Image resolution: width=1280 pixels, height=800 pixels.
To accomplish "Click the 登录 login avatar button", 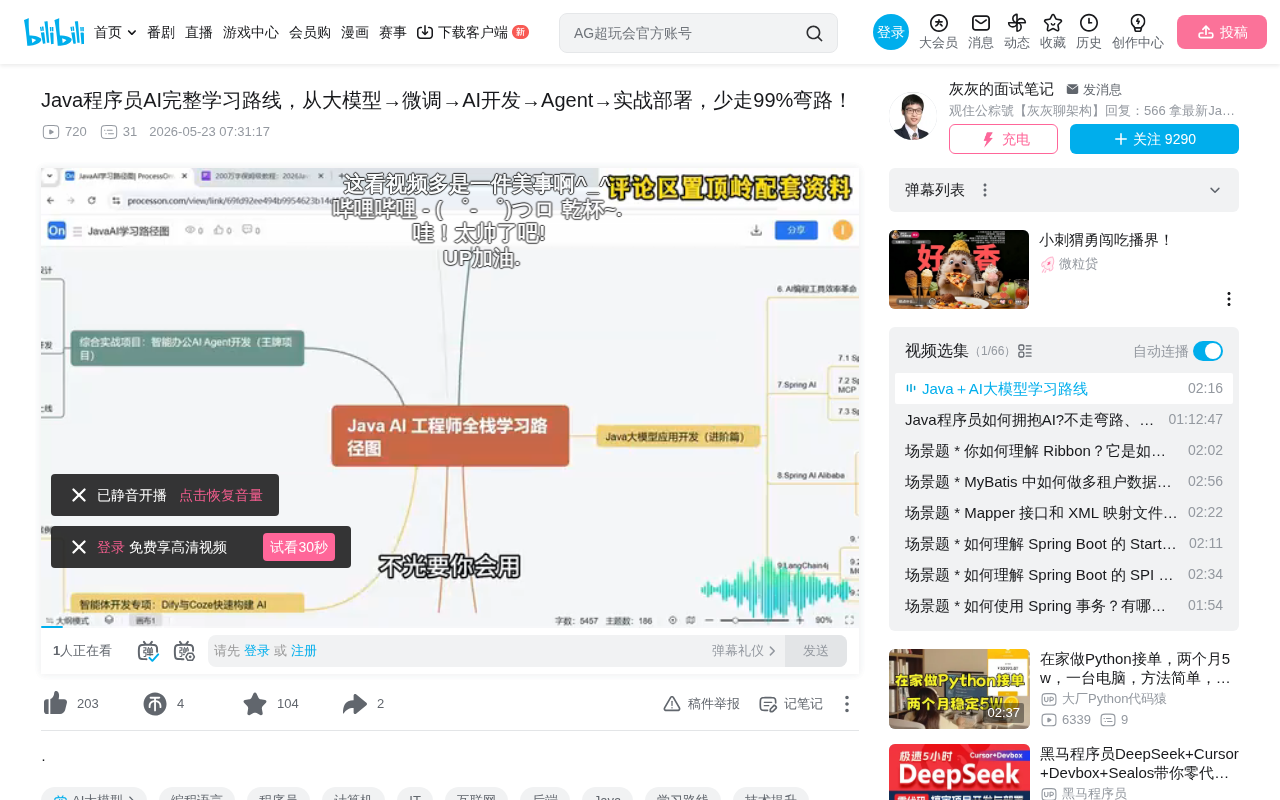I will 891,32.
